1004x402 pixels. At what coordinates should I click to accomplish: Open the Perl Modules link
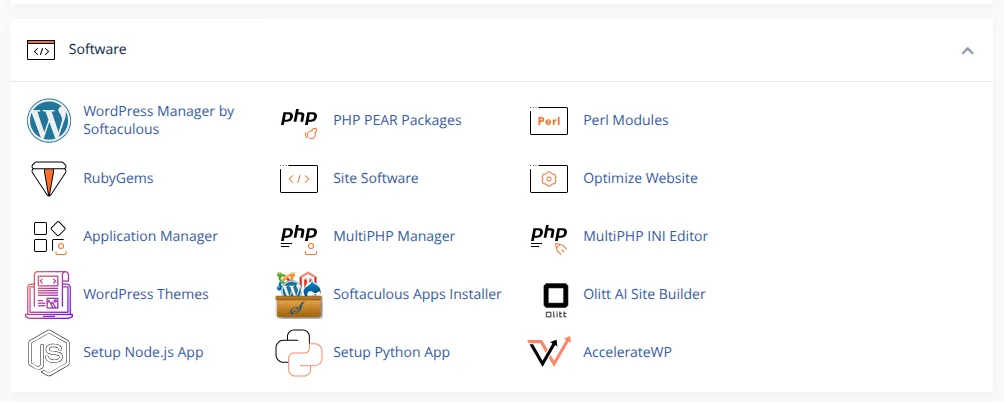[x=626, y=120]
